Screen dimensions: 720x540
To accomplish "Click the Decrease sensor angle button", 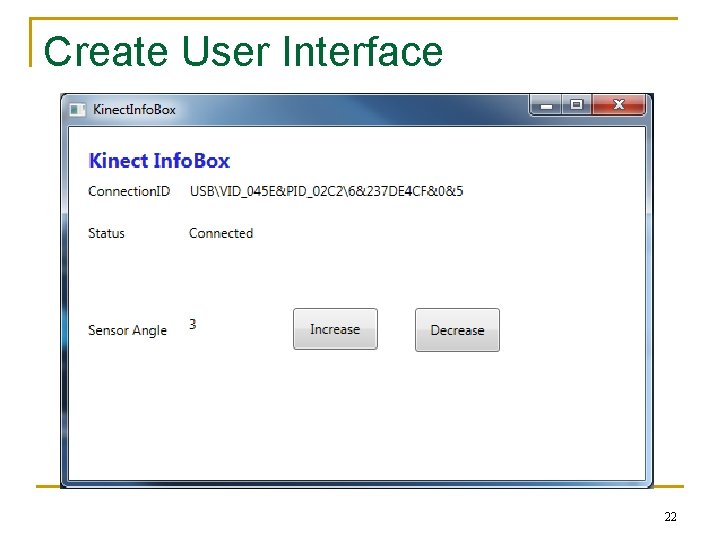I will (x=457, y=330).
